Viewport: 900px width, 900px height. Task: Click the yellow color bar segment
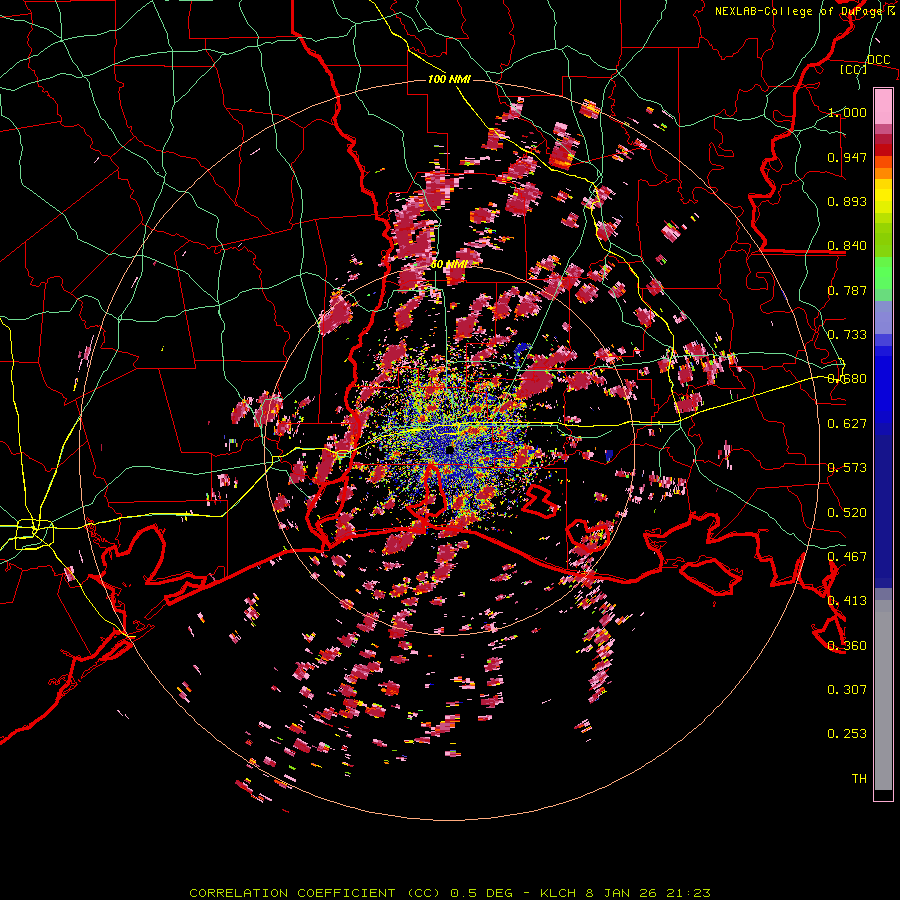click(883, 198)
